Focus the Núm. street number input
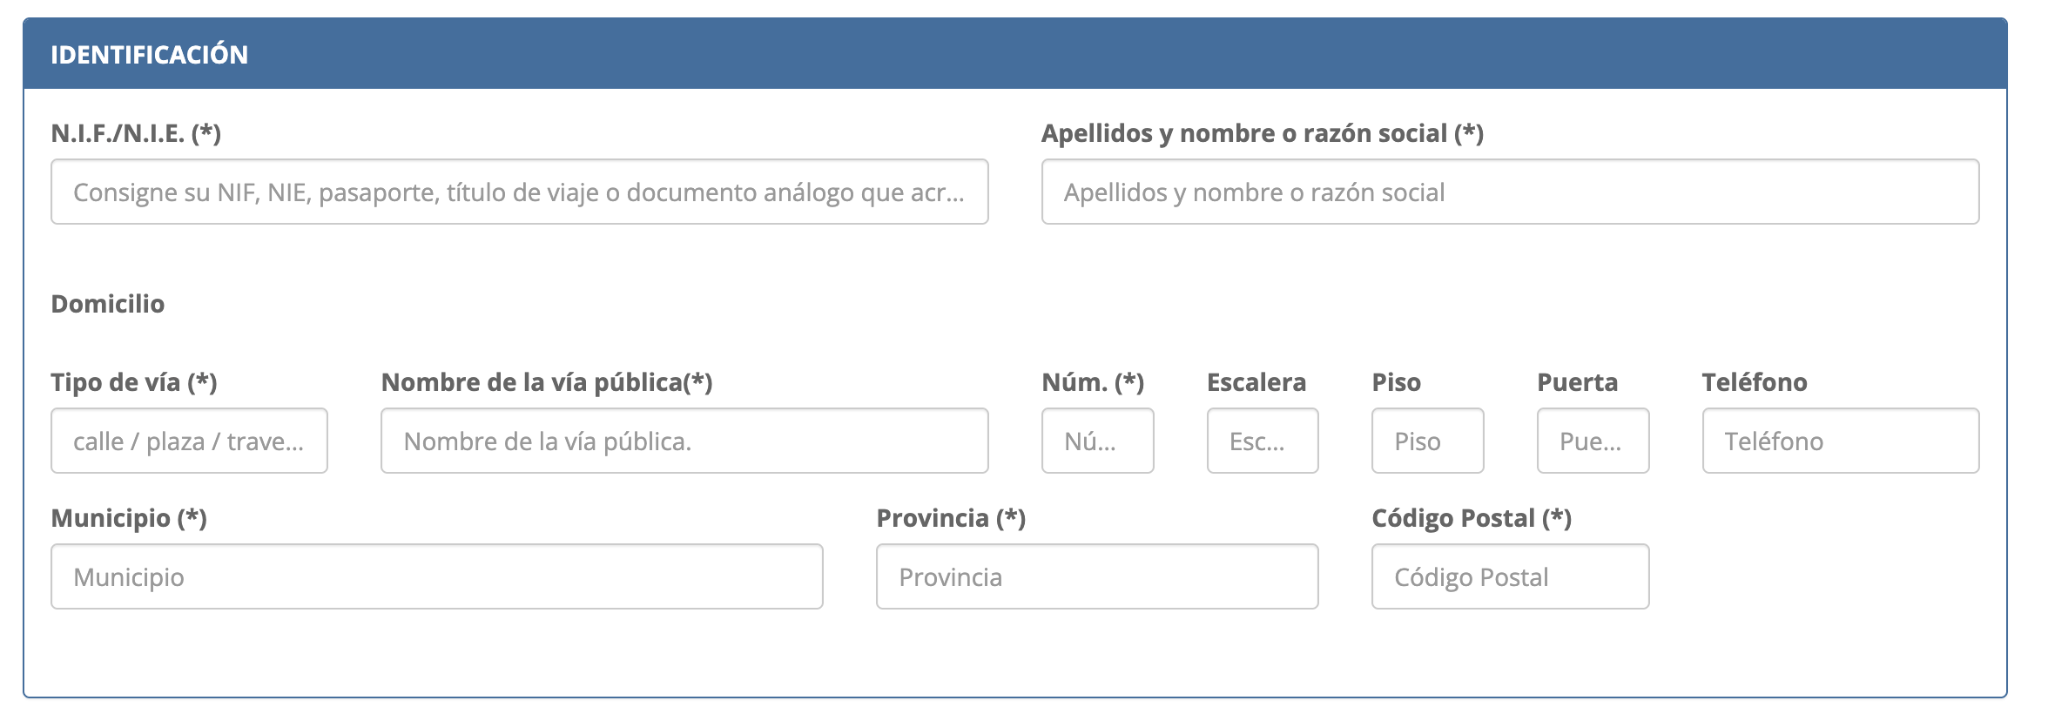The height and width of the screenshot is (719, 2048). [1097, 441]
